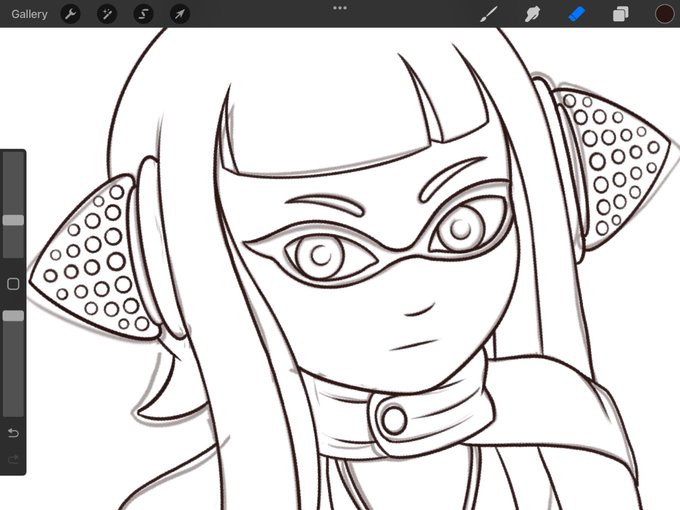The height and width of the screenshot is (510, 680).
Task: Activate the Transform arrow tool
Action: [x=180, y=14]
